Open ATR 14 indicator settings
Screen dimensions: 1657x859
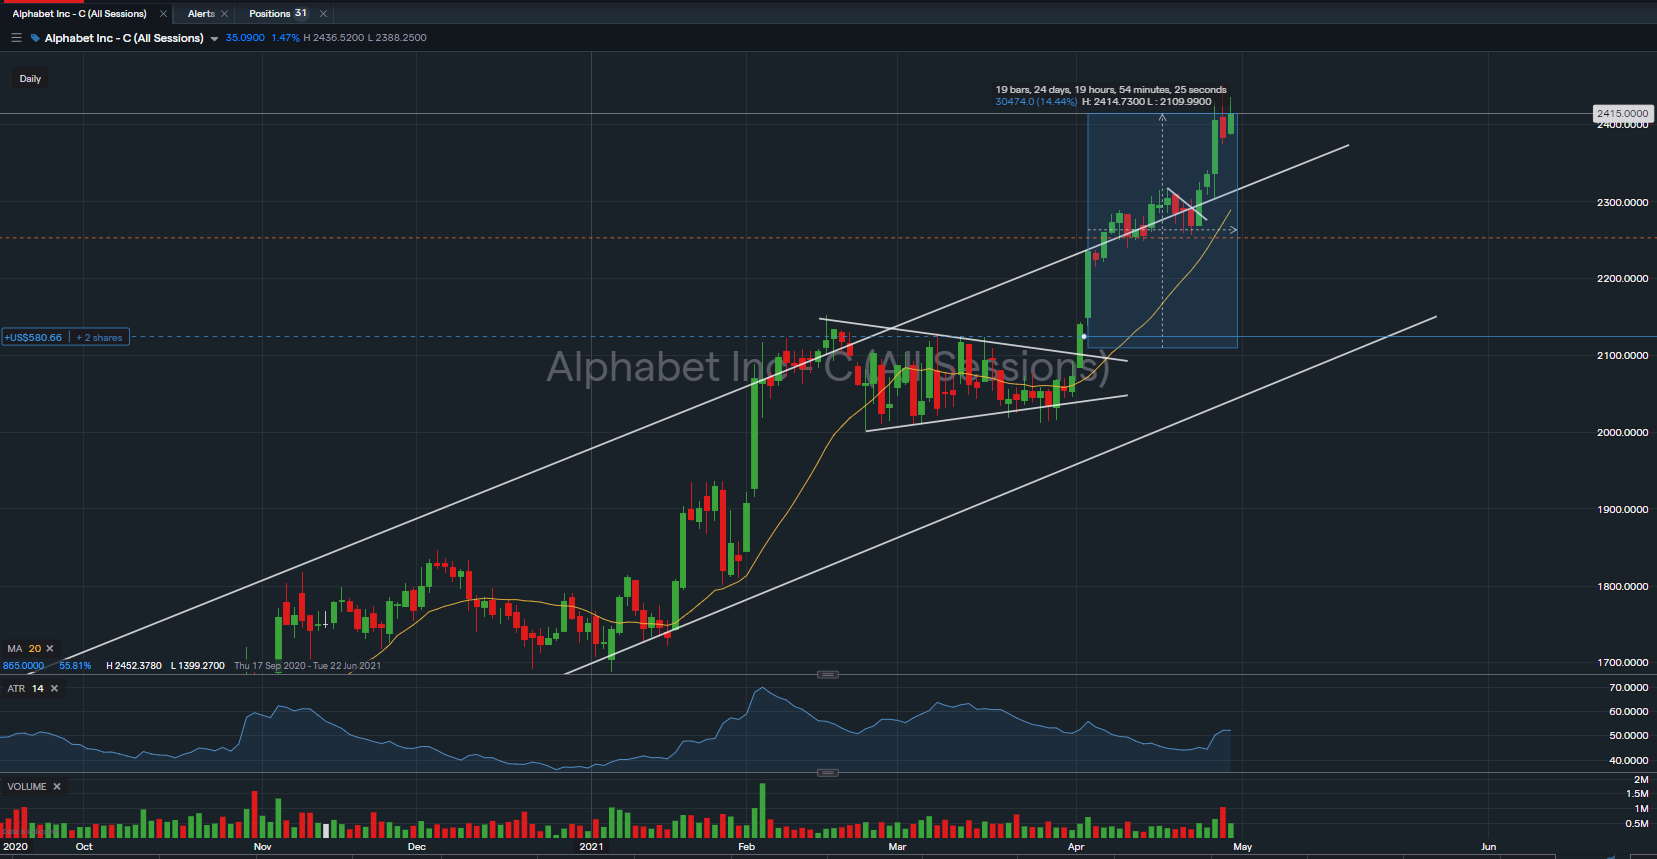click(25, 689)
